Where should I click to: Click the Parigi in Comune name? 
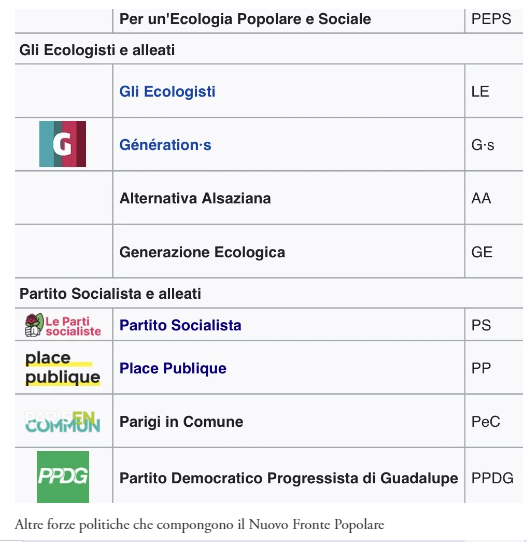pos(181,422)
